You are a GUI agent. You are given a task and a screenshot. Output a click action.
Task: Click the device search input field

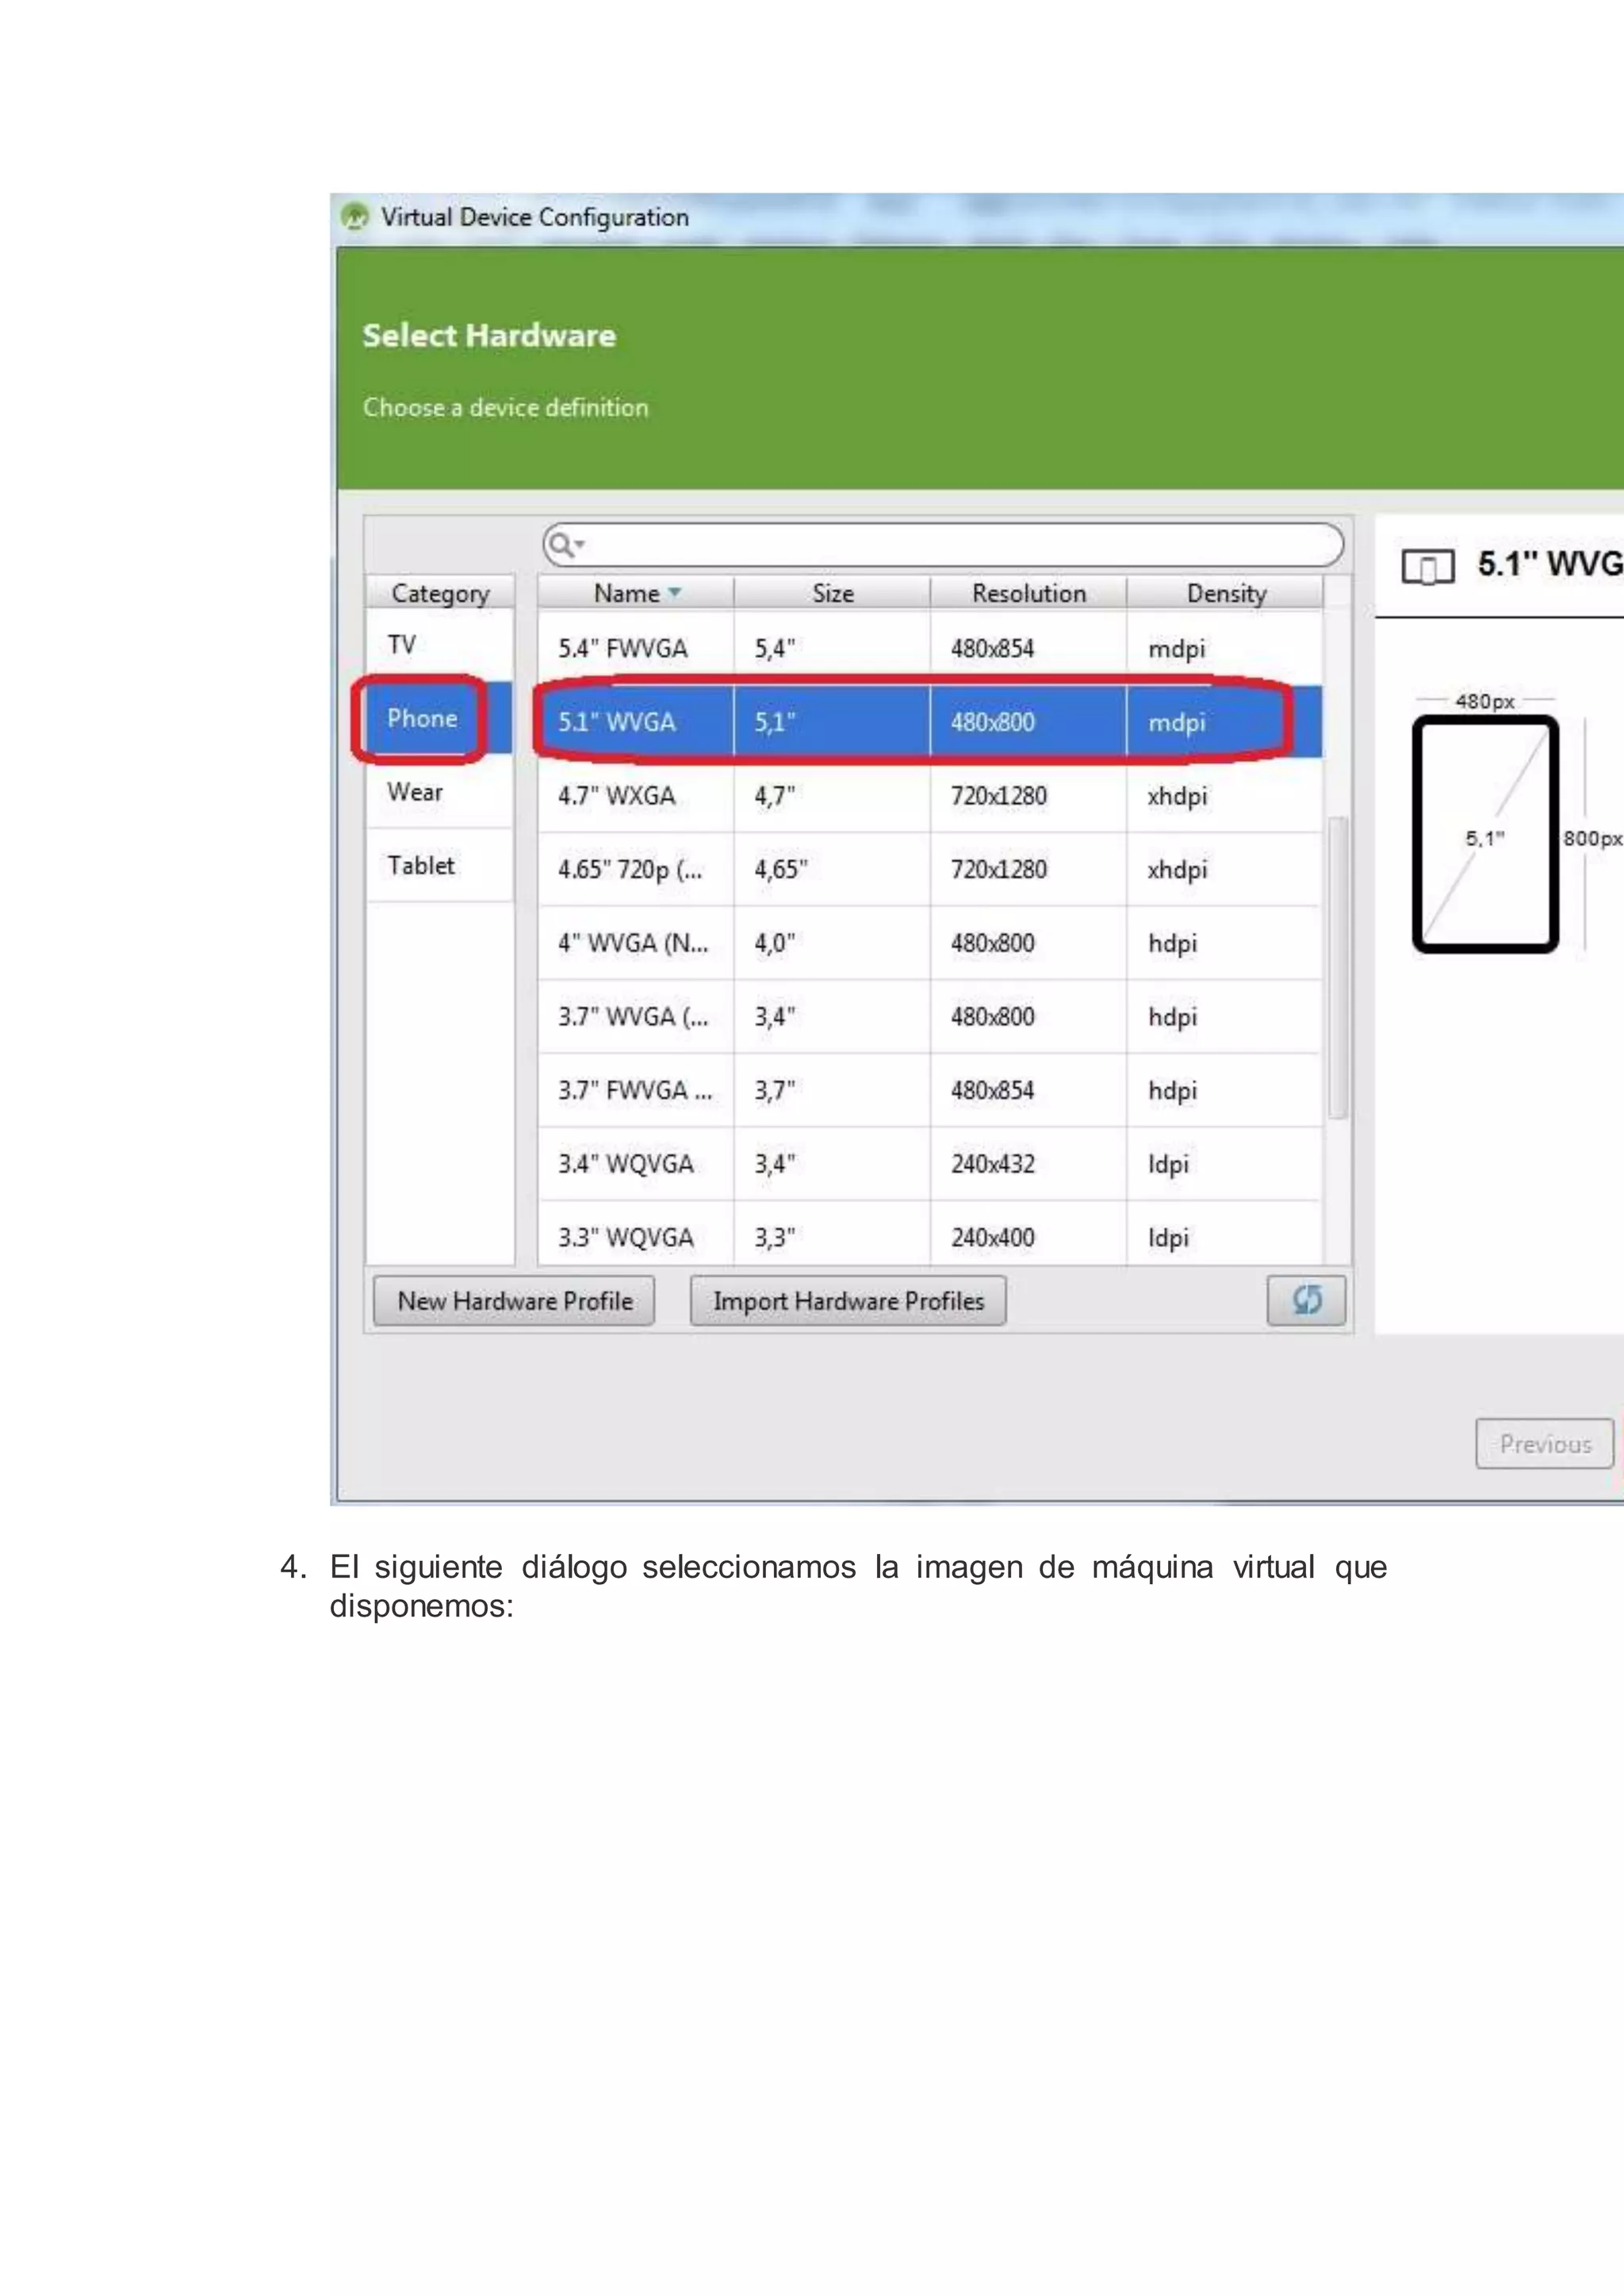943,545
